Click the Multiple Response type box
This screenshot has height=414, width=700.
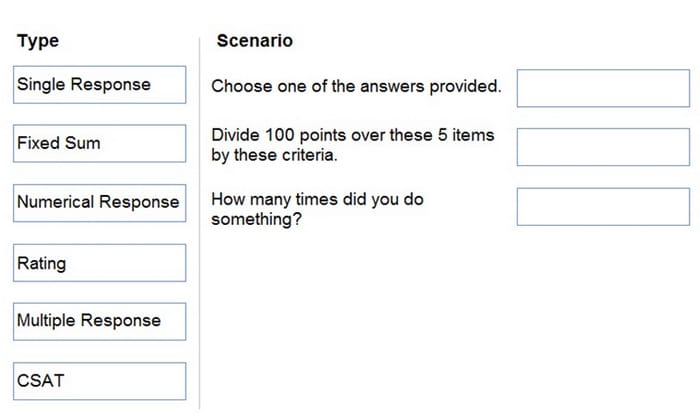coord(100,322)
